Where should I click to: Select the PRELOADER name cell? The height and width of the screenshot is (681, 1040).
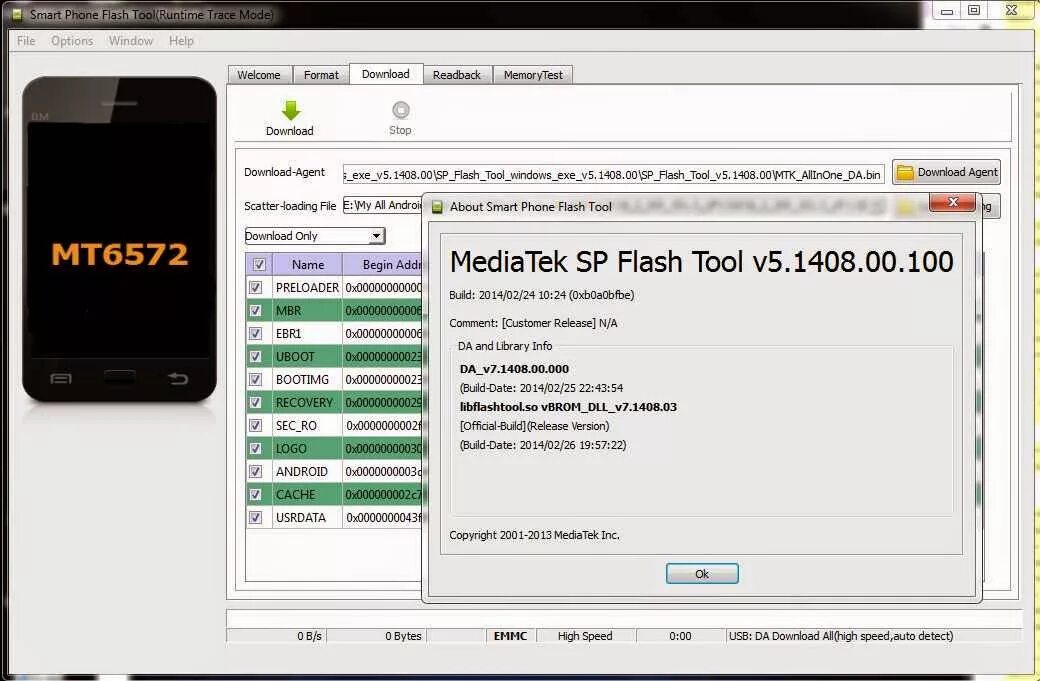pyautogui.click(x=307, y=287)
